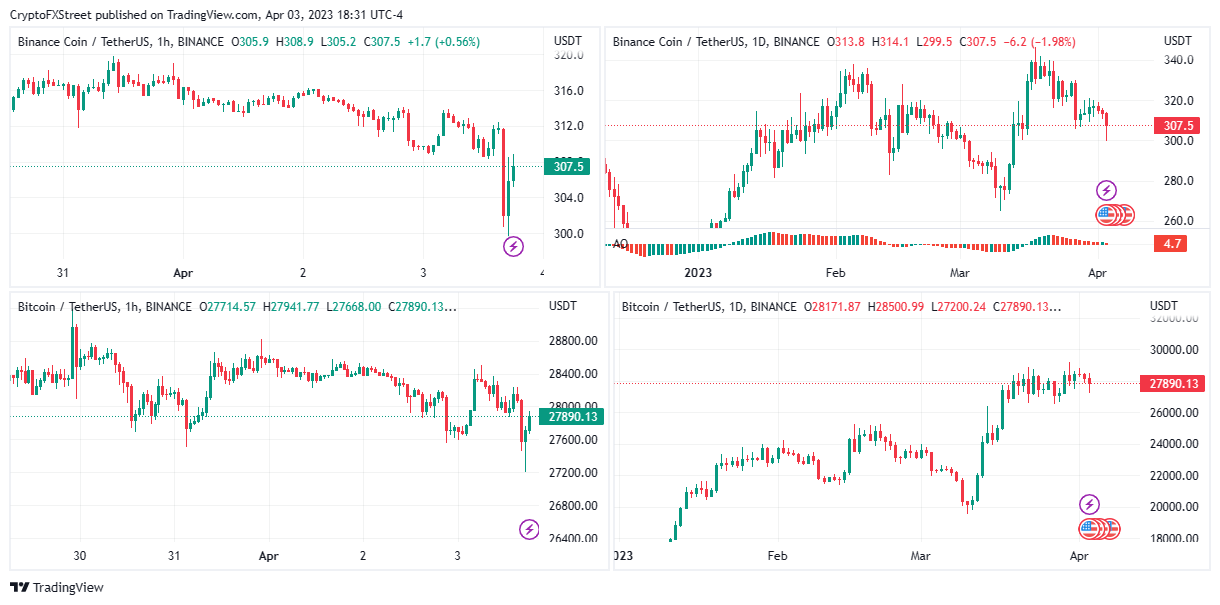Click the lightning icon on BNB daily chart
Image resolution: width=1220 pixels, height=605 pixels.
[x=1106, y=190]
